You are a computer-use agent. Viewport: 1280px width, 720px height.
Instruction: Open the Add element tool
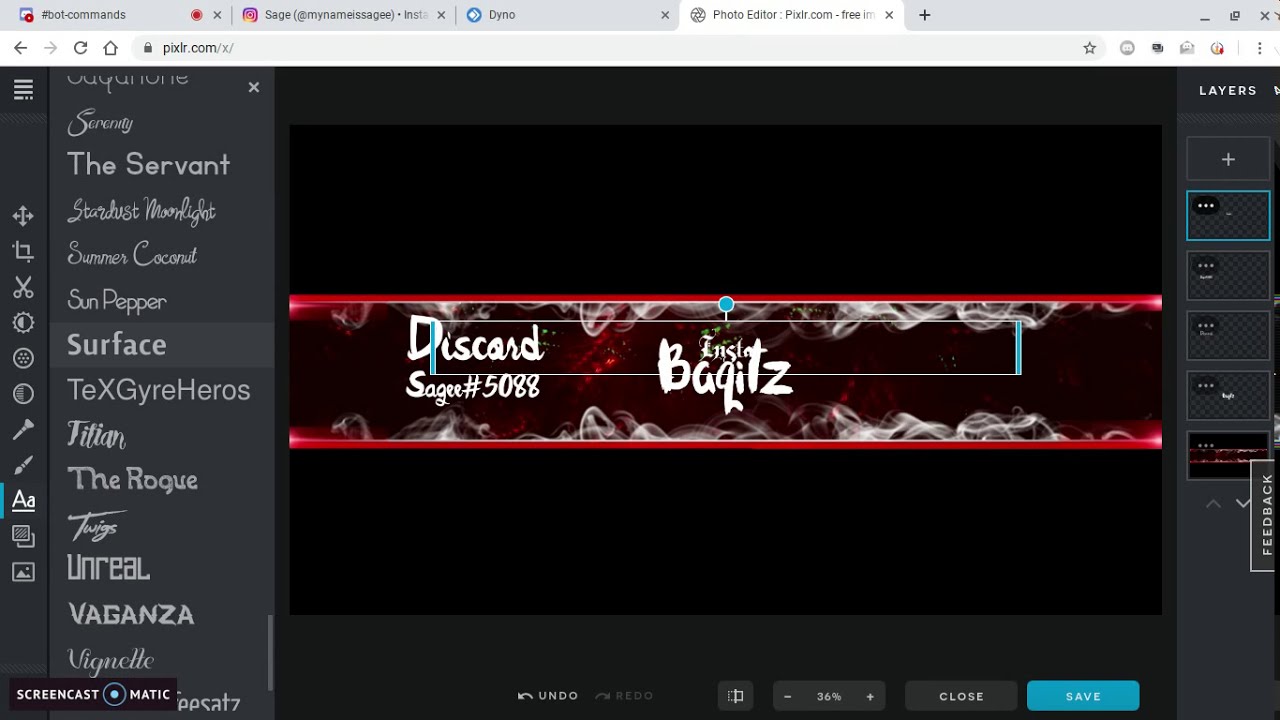(x=23, y=537)
